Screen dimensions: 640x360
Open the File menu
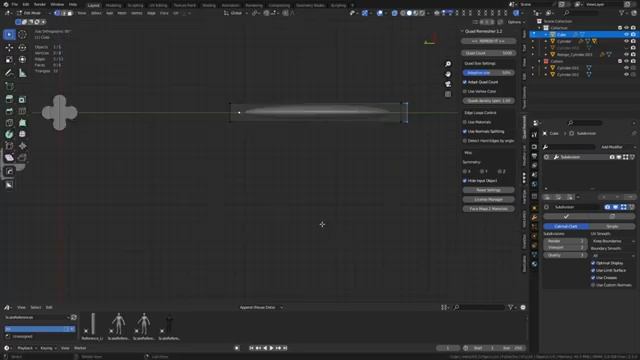15,4
